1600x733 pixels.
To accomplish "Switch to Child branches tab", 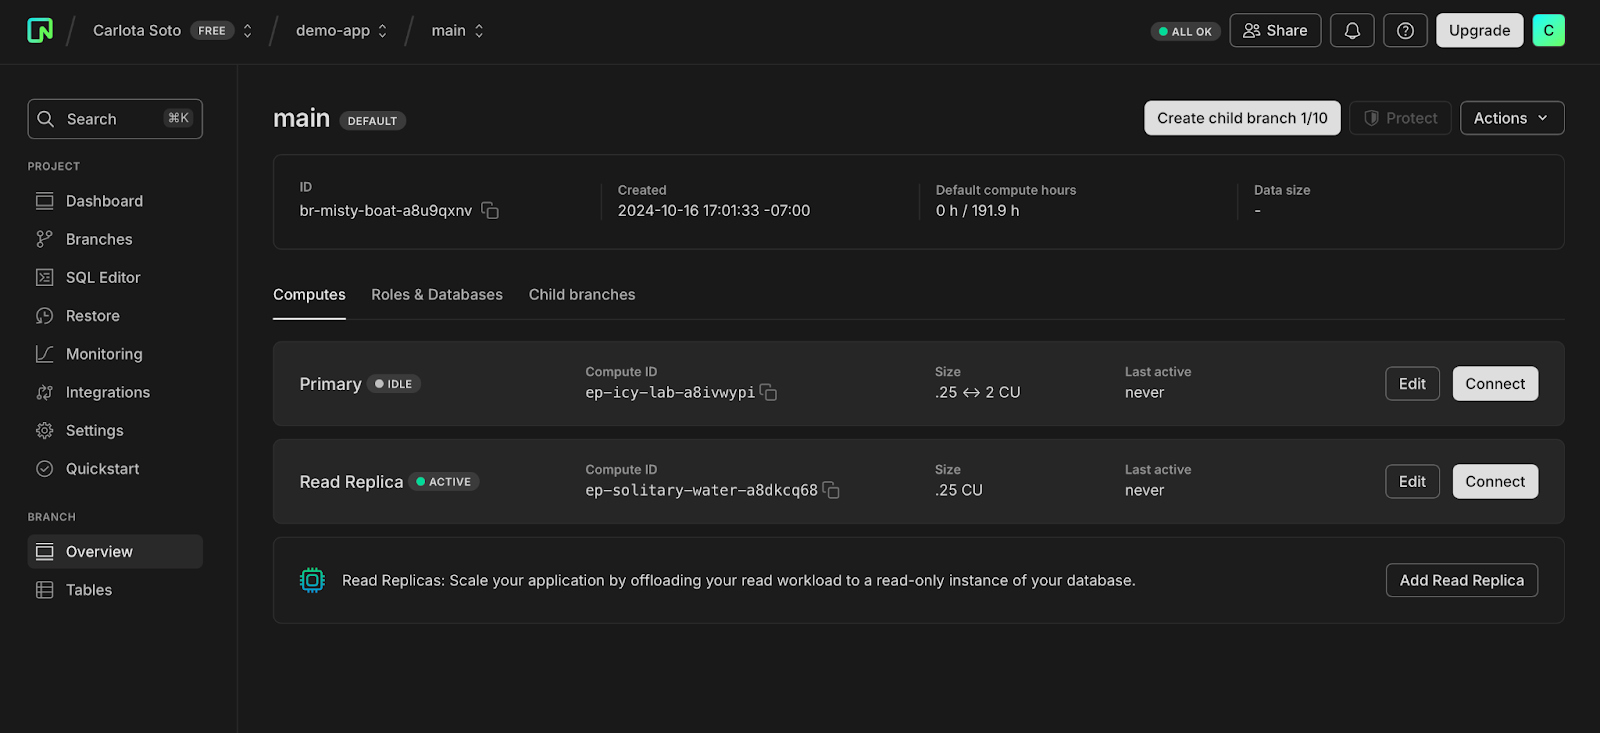I will point(582,295).
